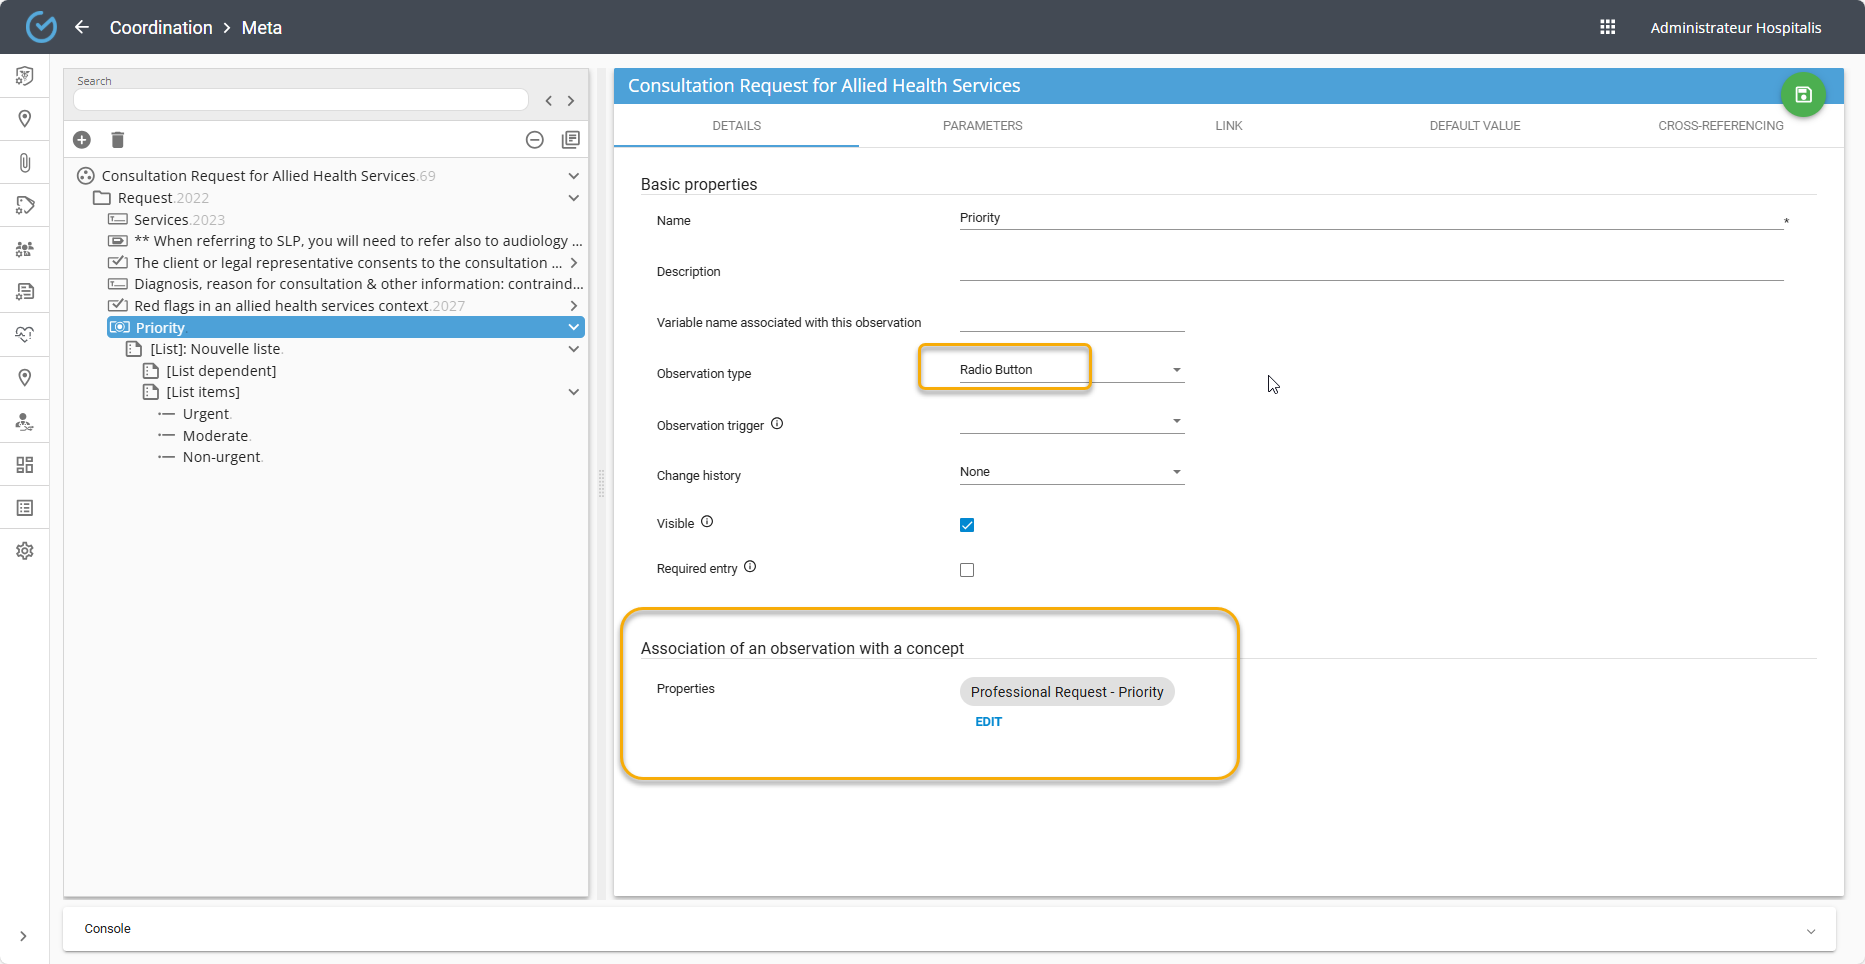This screenshot has height=964, width=1865.
Task: Uncheck the Visible checkbox
Action: click(x=967, y=525)
